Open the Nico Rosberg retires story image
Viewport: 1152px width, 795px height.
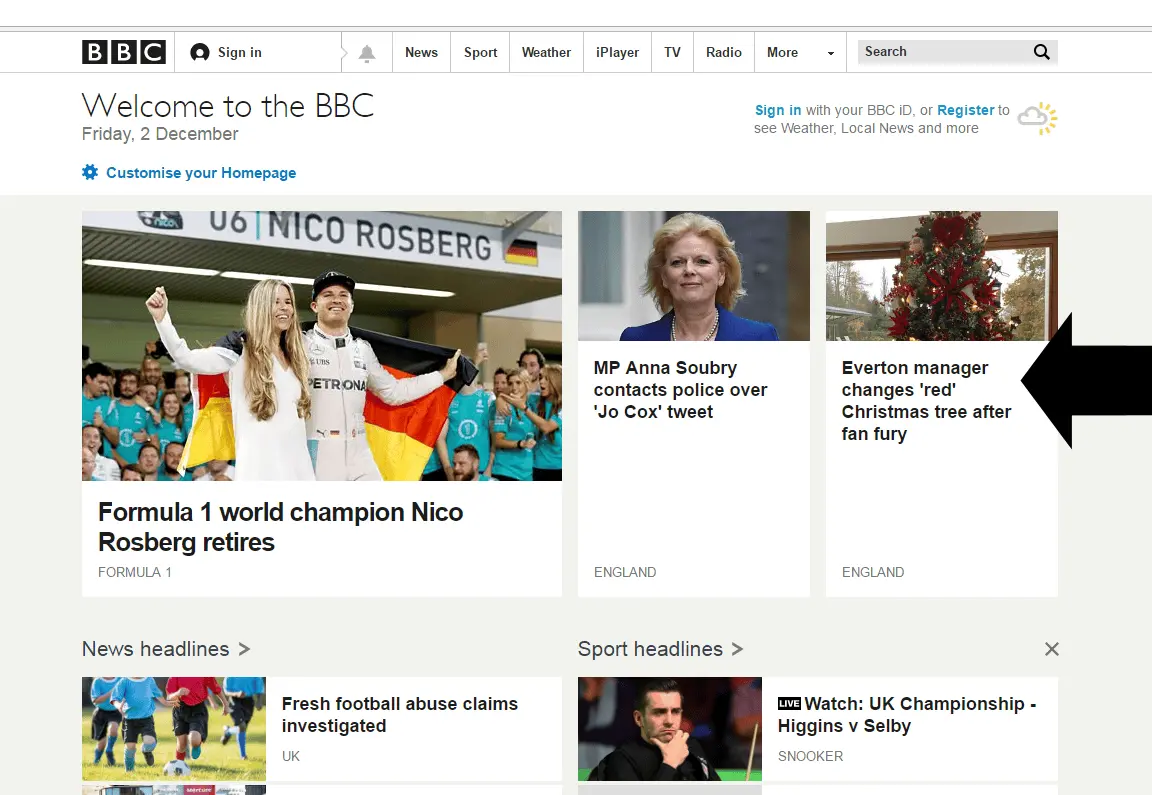(321, 345)
